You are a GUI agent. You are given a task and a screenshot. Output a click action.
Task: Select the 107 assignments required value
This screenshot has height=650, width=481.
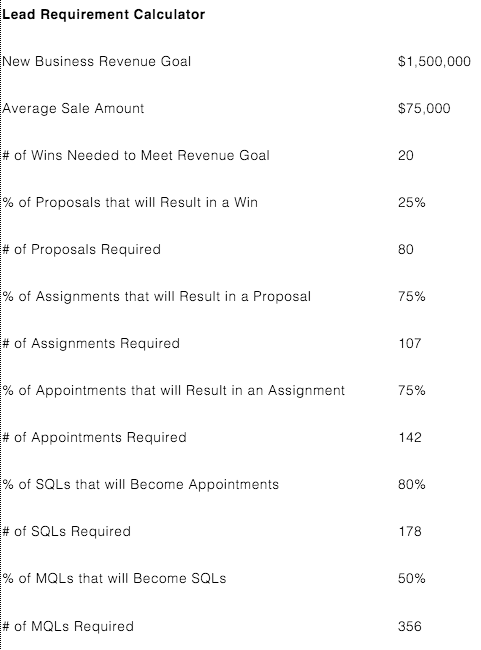click(410, 343)
